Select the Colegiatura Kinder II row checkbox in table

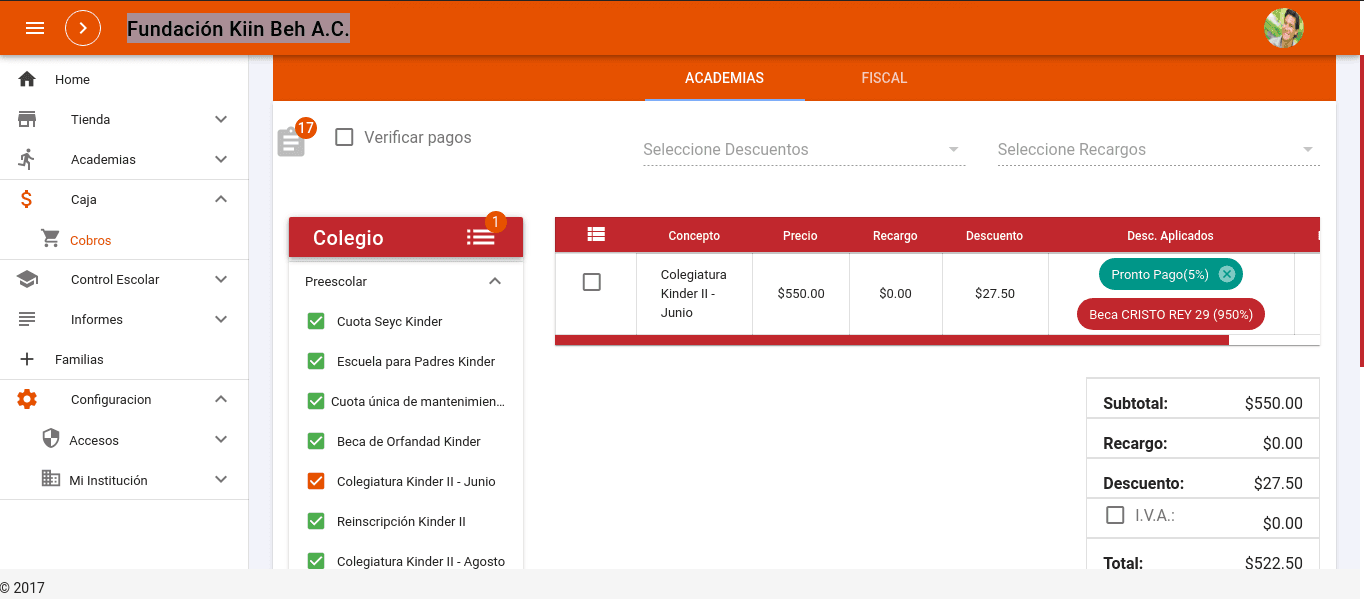pos(592,282)
